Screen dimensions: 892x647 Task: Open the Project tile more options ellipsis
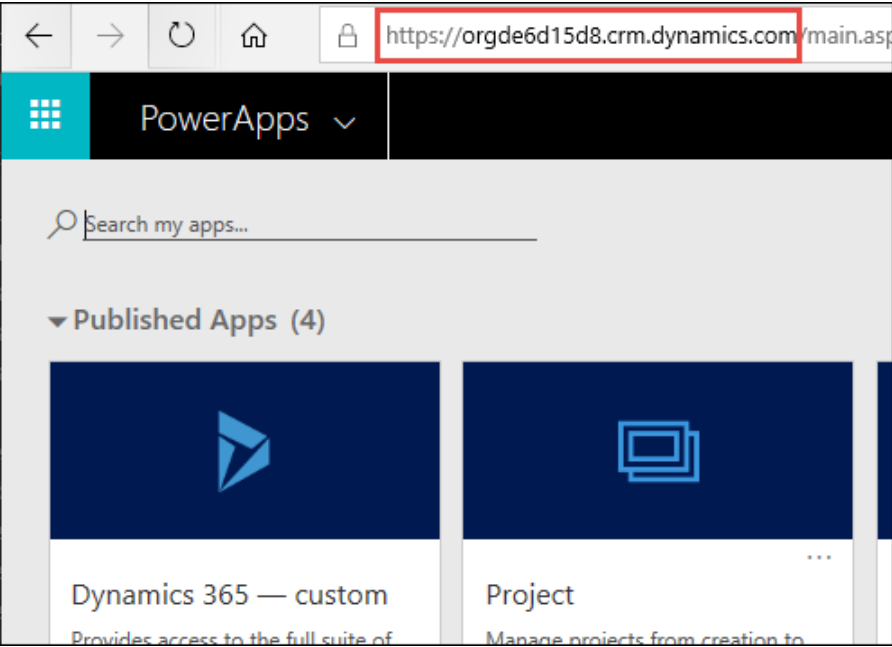click(819, 557)
